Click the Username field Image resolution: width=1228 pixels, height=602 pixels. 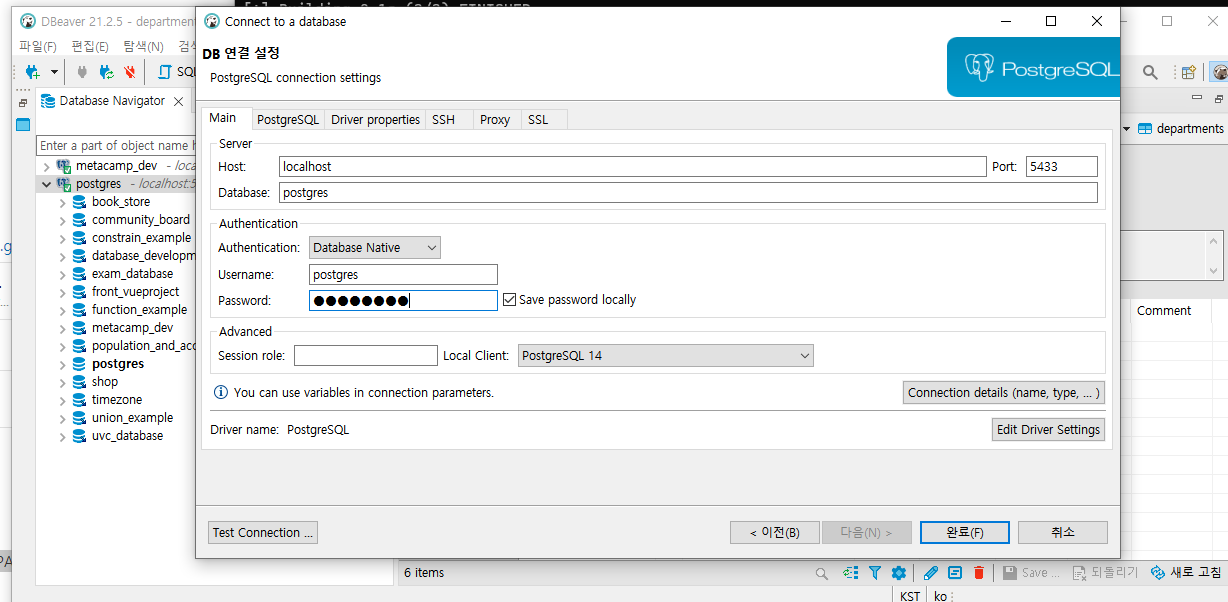(403, 274)
